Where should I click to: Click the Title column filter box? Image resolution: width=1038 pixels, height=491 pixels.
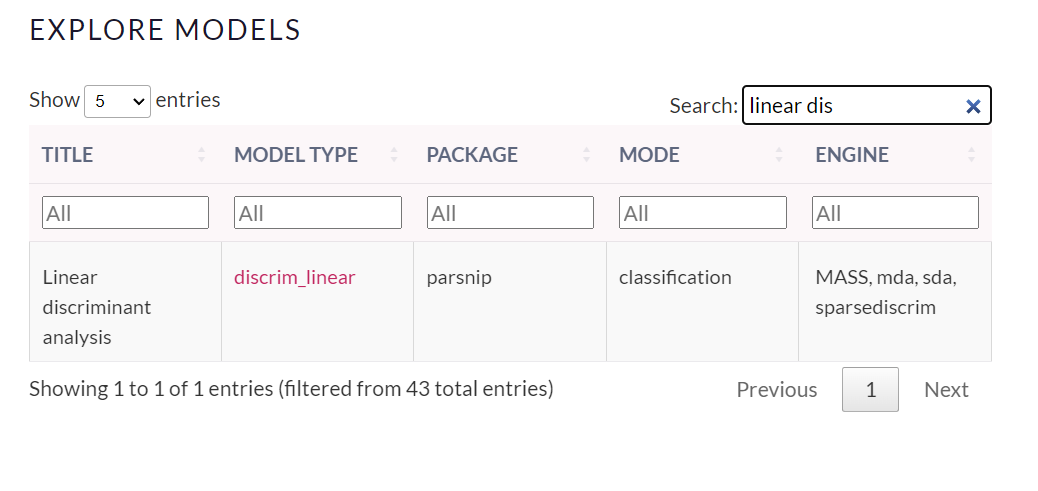(x=125, y=213)
